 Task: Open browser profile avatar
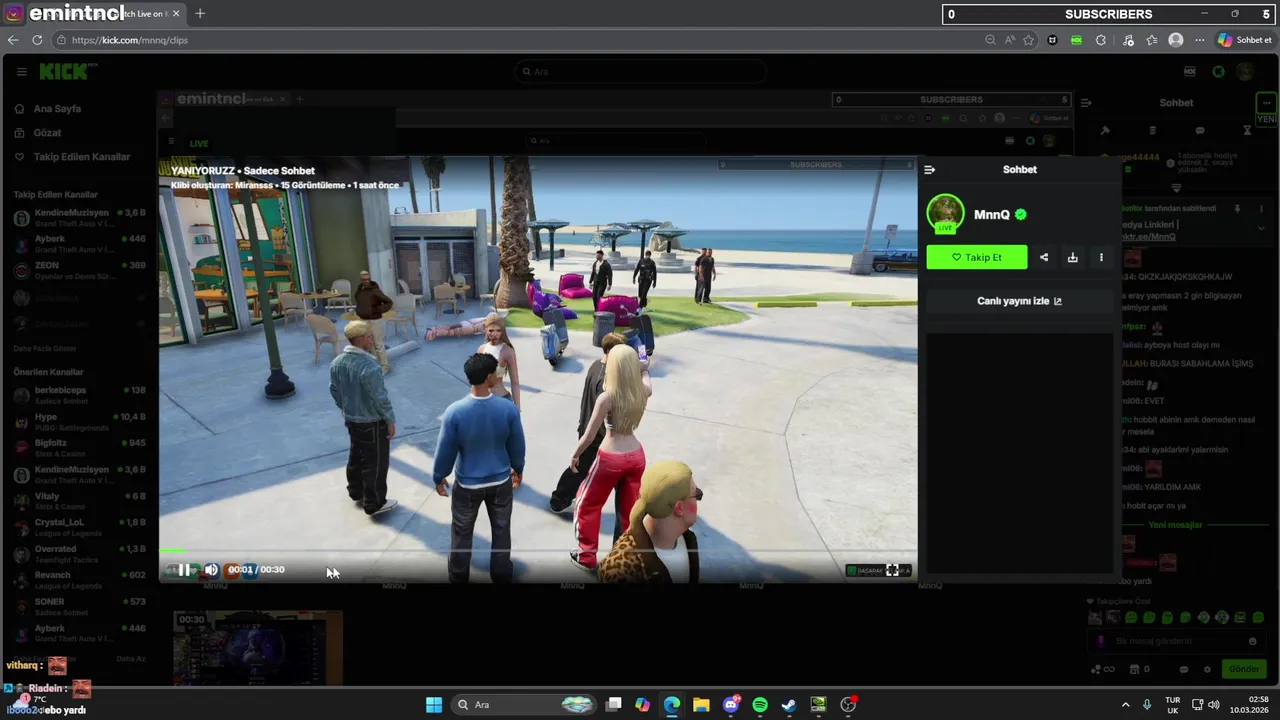1176,40
